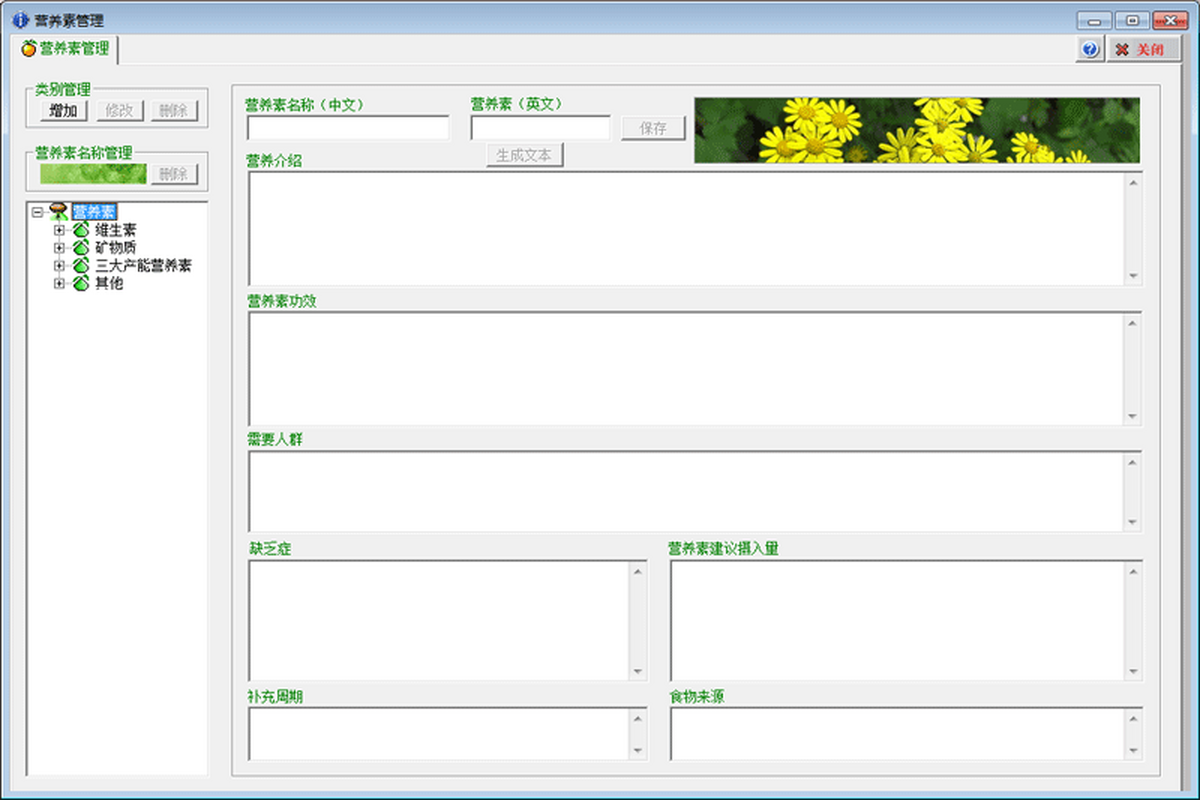Click the 营养素名称（中文）input field

click(348, 128)
